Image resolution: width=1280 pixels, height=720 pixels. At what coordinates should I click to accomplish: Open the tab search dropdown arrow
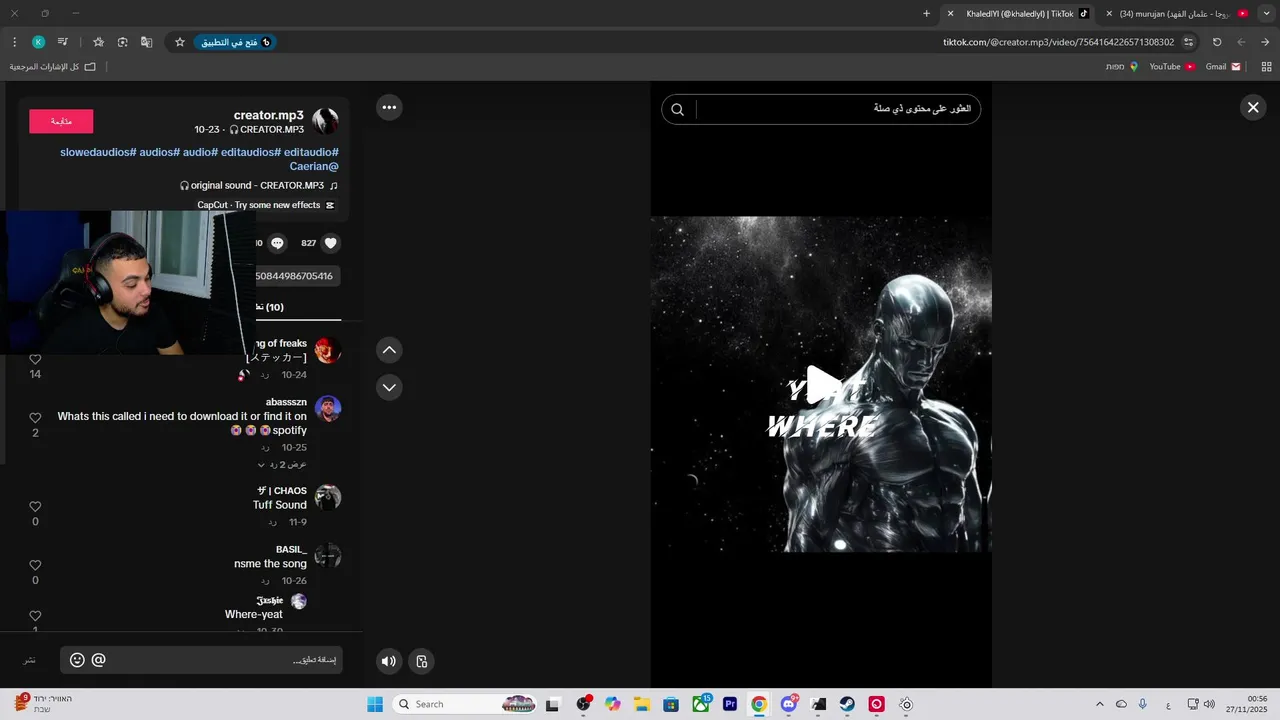point(1265,13)
